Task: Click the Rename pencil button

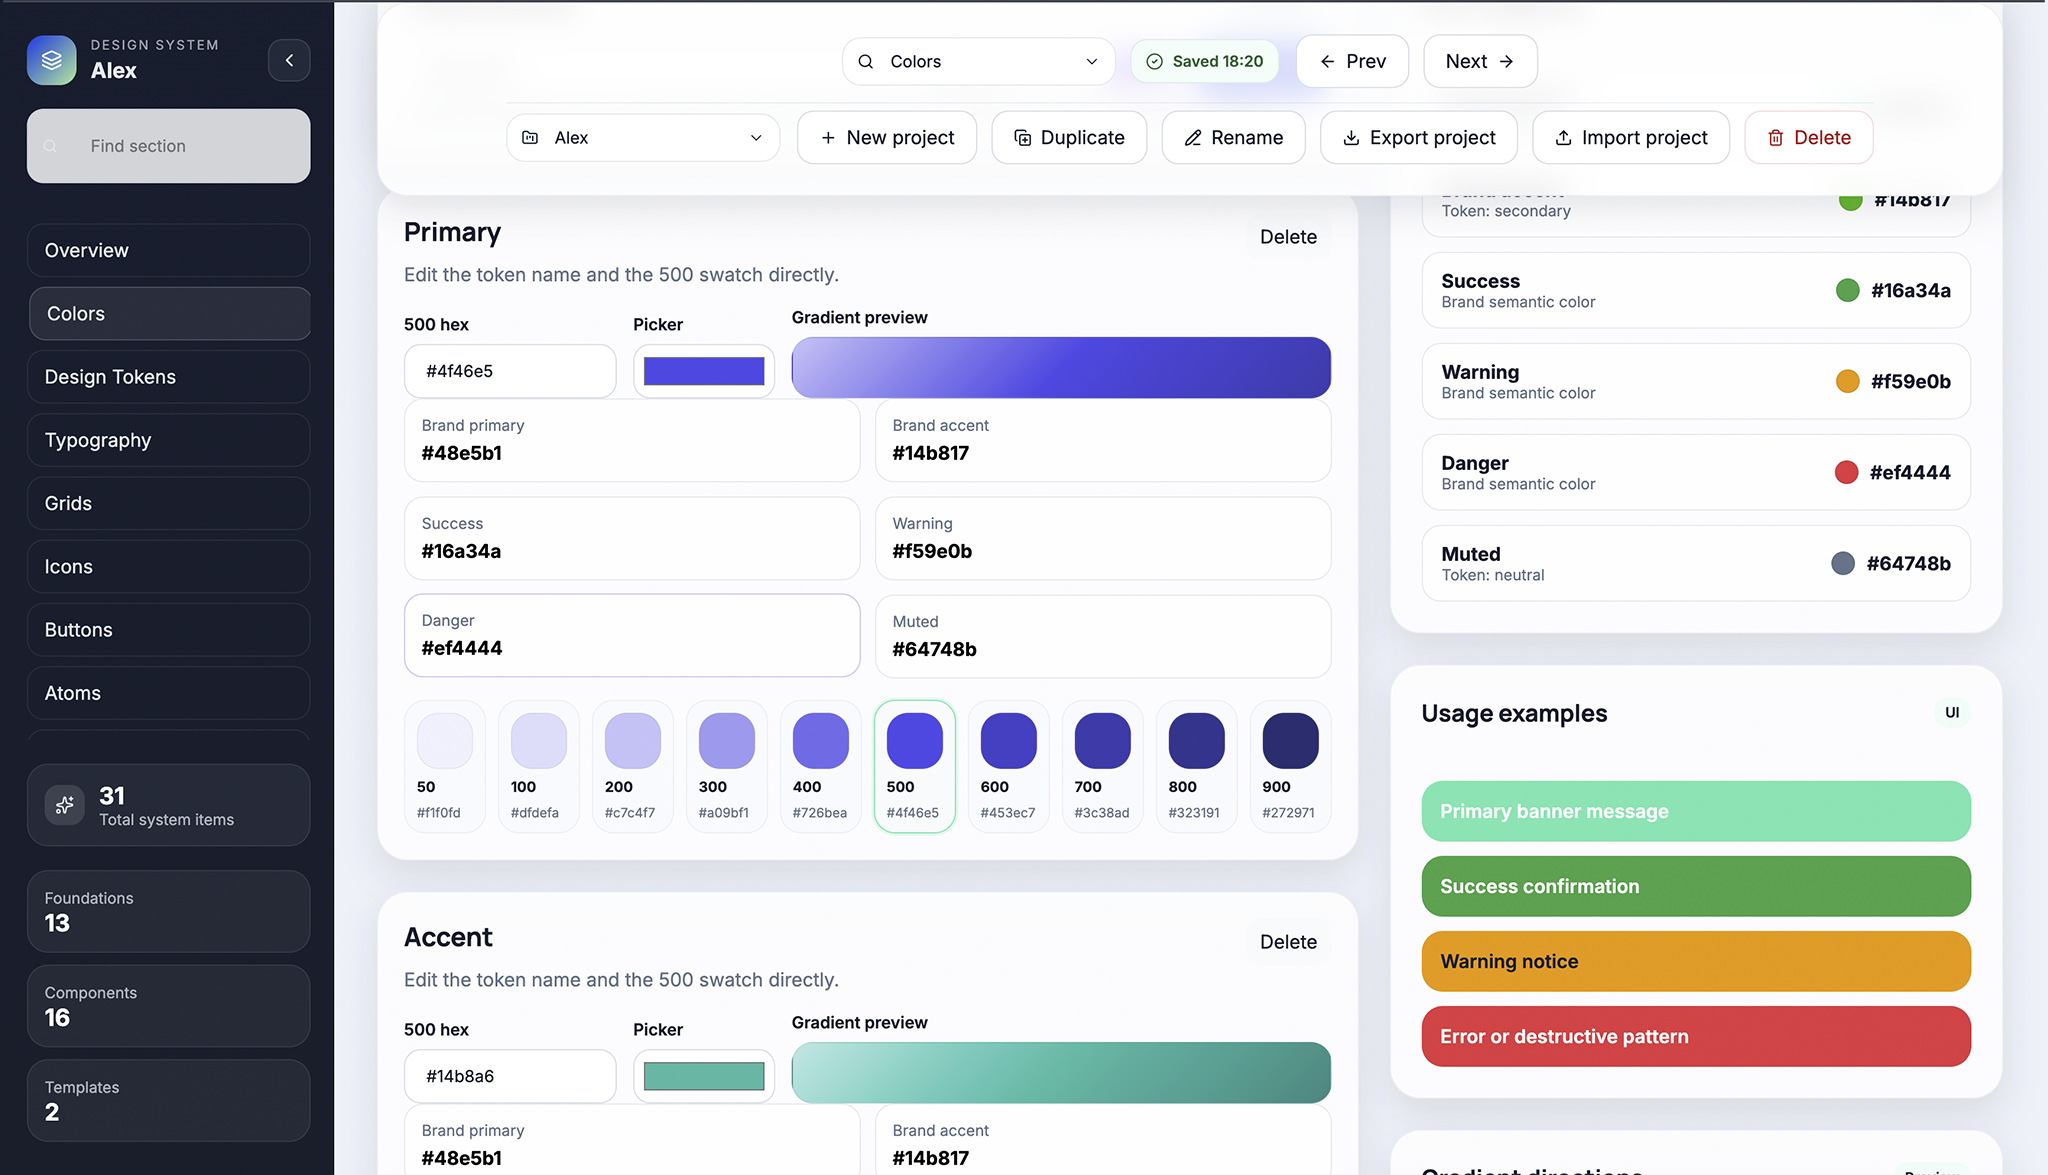Action: pos(1233,137)
